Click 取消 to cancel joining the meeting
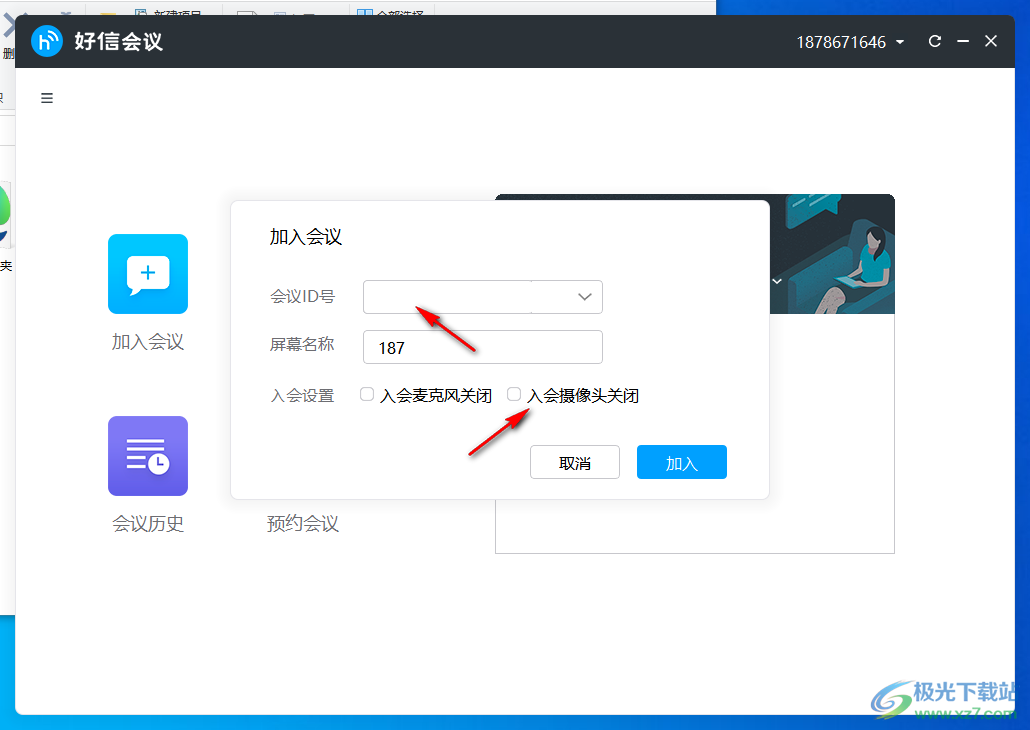 pos(575,461)
